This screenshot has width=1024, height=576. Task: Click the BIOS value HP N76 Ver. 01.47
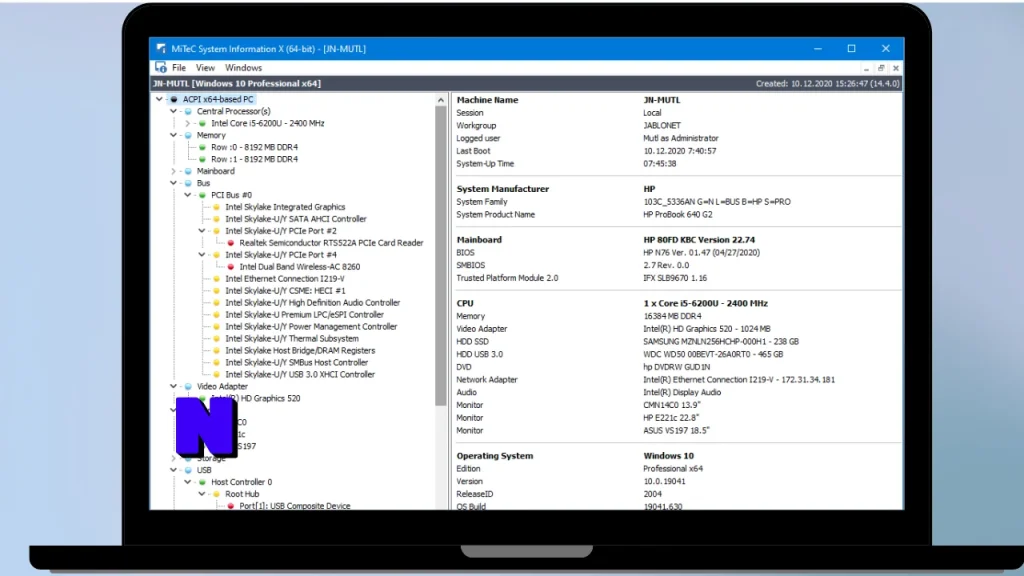701,252
